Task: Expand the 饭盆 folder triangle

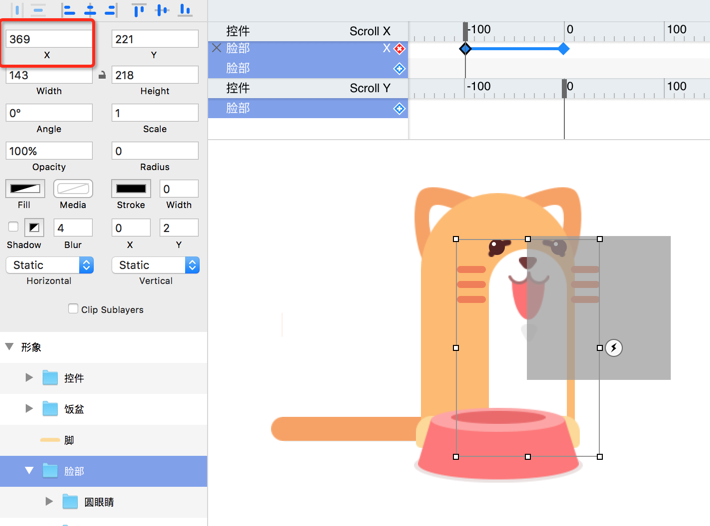Action: click(29, 408)
